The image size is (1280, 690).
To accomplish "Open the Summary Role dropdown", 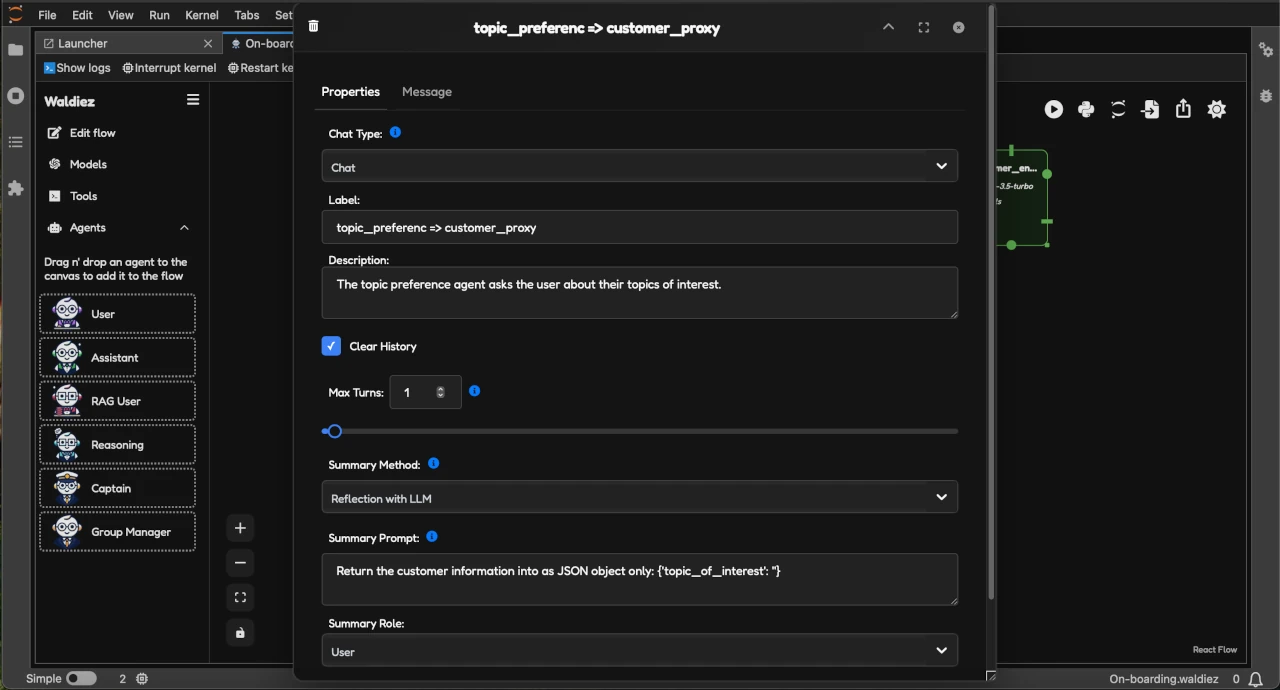I will (x=639, y=650).
